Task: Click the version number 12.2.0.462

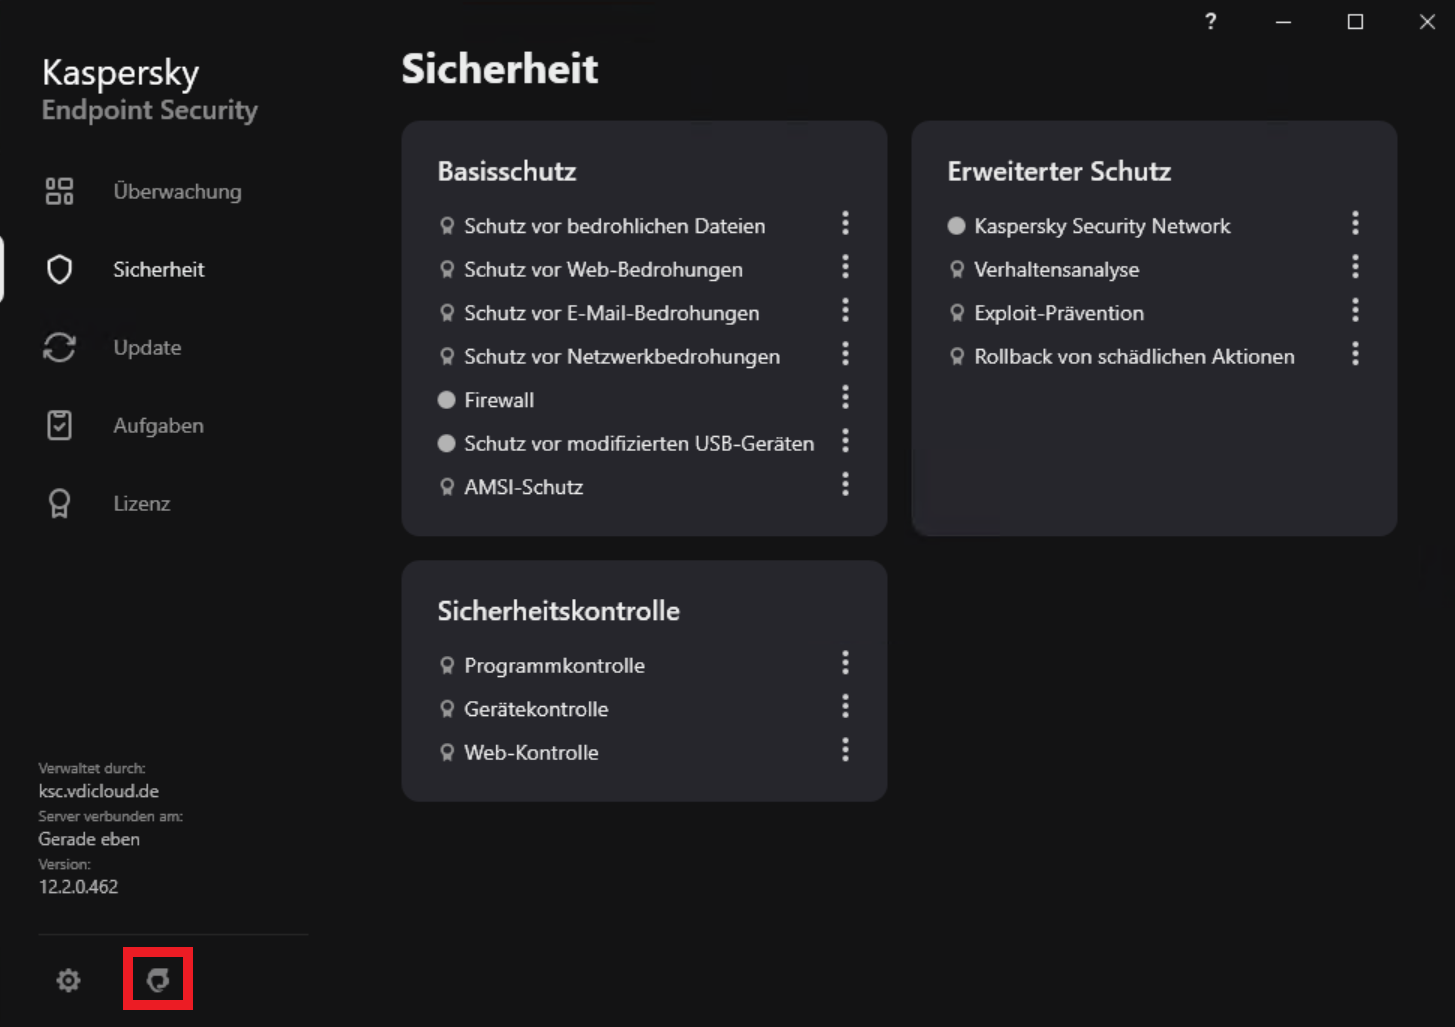Action: pyautogui.click(x=78, y=886)
